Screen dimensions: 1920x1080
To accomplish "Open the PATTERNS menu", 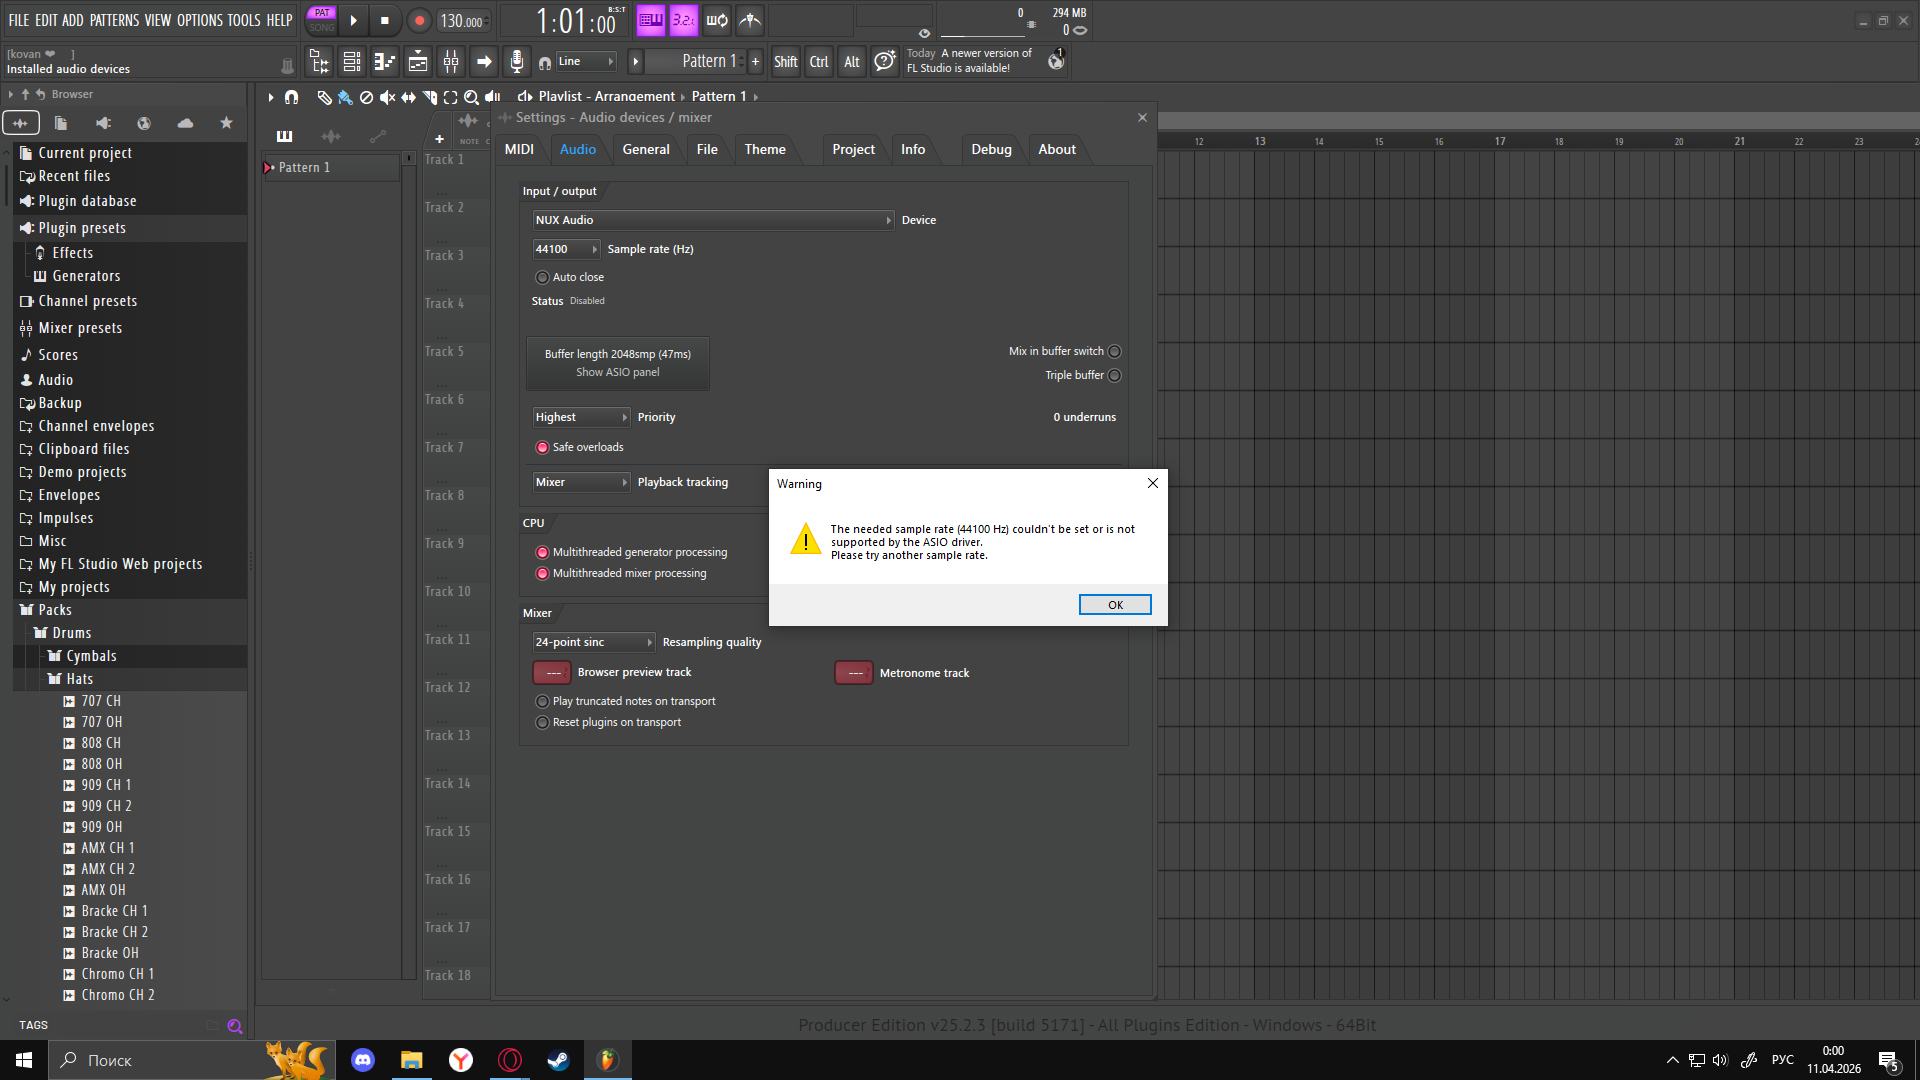I will 114,20.
